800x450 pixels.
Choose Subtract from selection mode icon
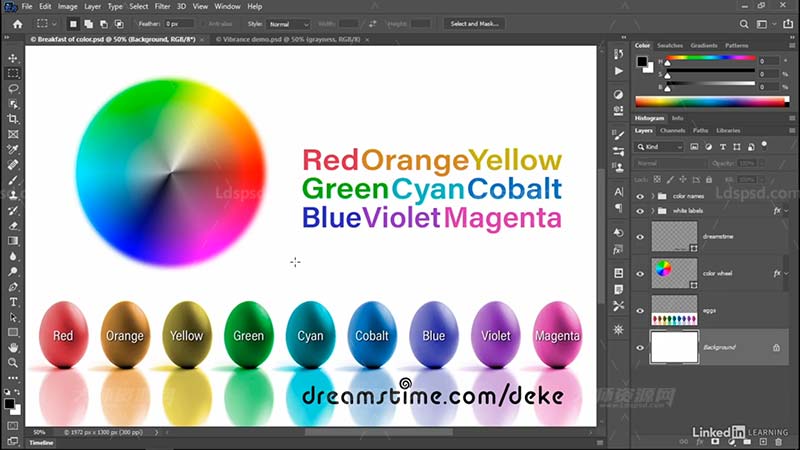pyautogui.click(x=104, y=24)
